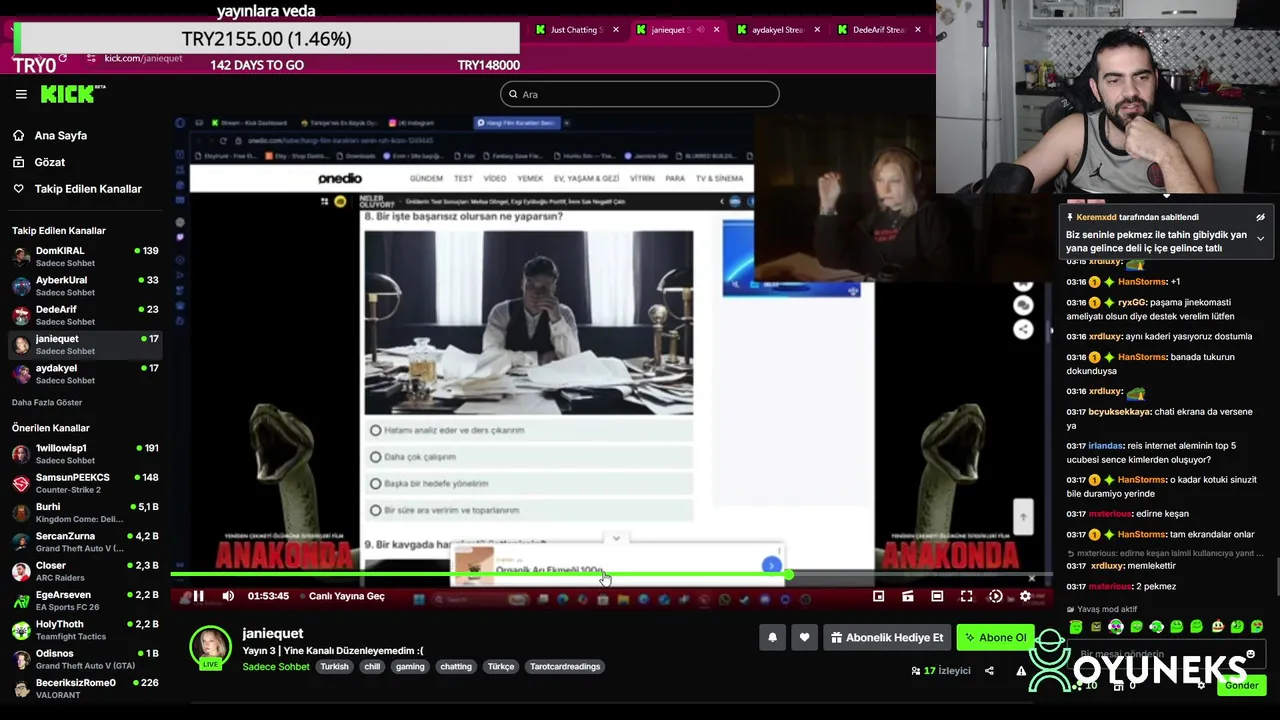Hide the pinned chat message
This screenshot has height=720, width=1280.
coord(1260,217)
